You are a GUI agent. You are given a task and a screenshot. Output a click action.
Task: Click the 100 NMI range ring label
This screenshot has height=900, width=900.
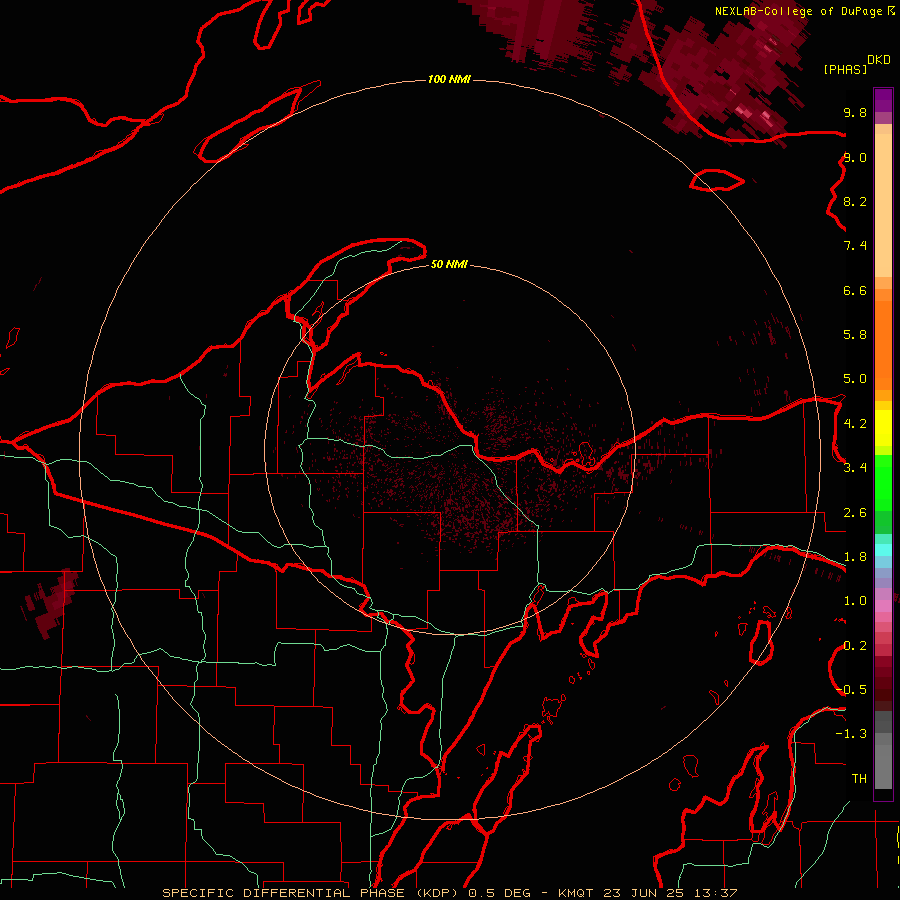449,79
